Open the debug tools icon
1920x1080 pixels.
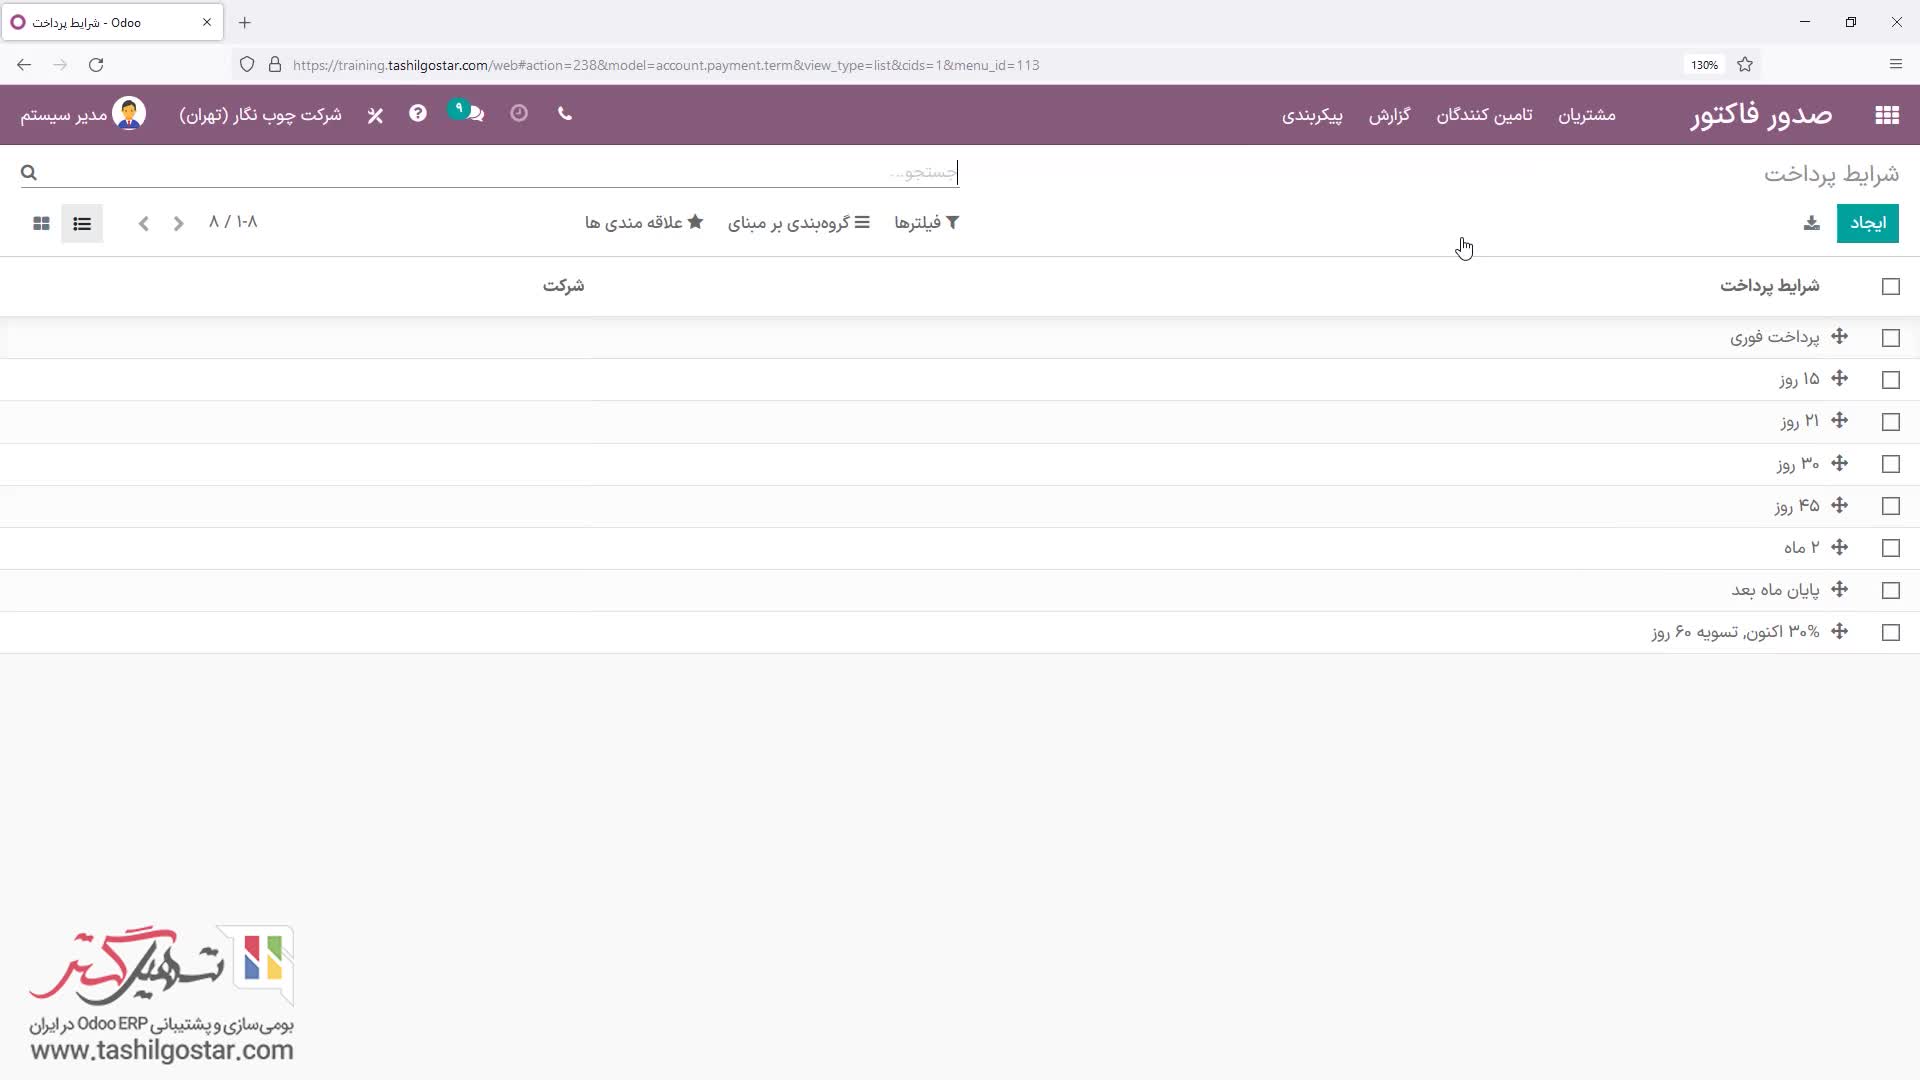tap(375, 115)
